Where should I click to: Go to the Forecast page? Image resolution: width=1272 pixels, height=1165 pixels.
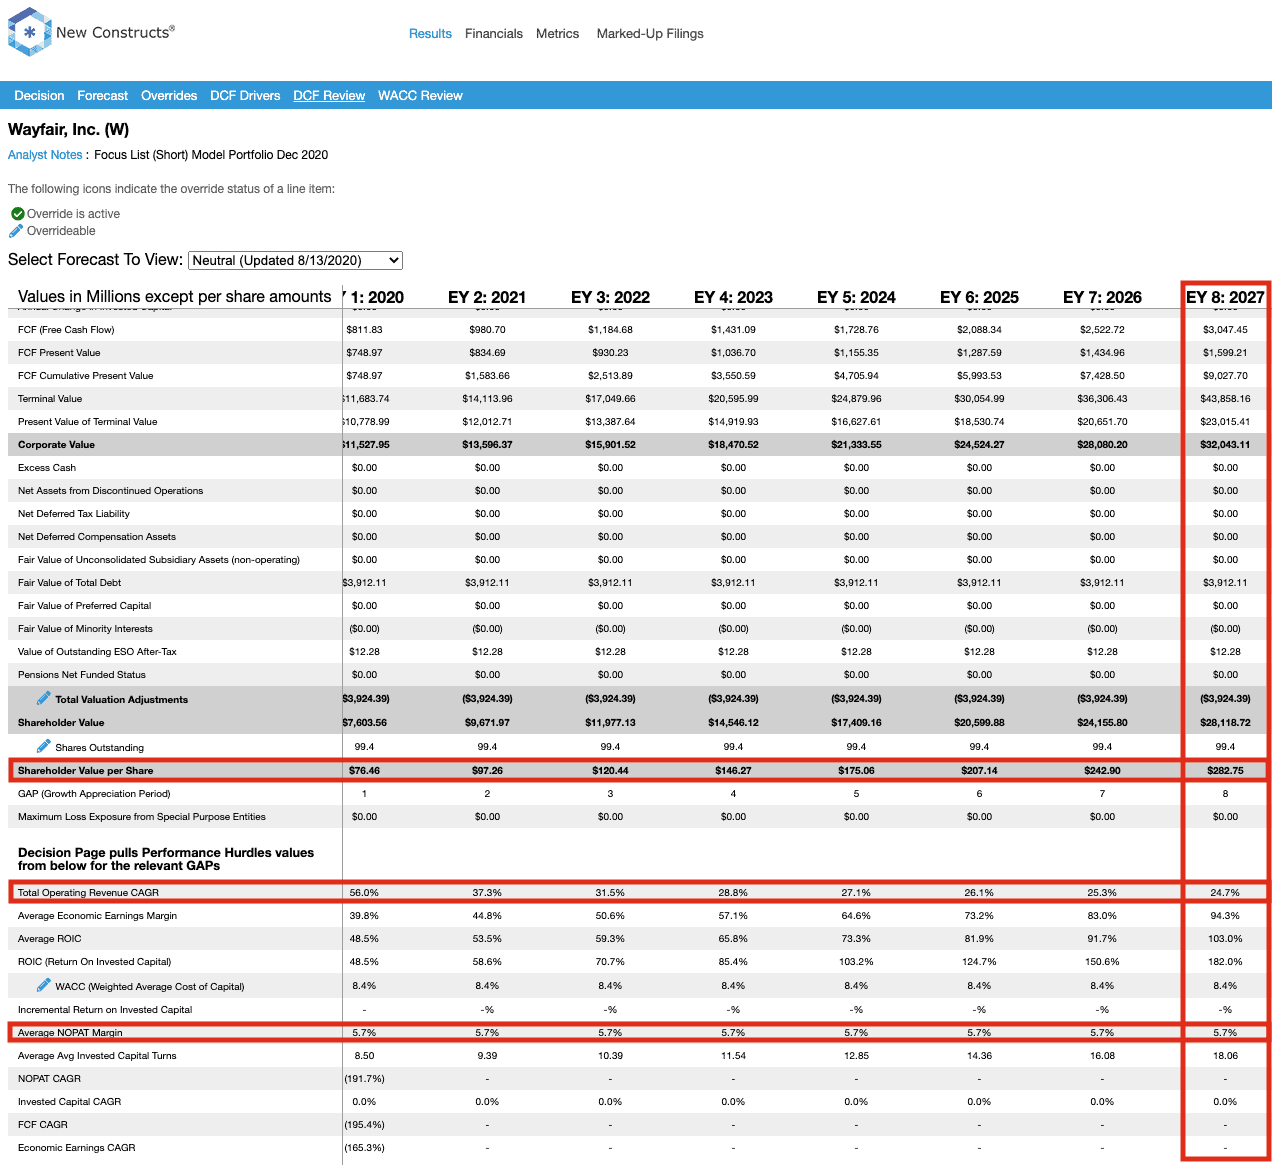click(x=102, y=96)
